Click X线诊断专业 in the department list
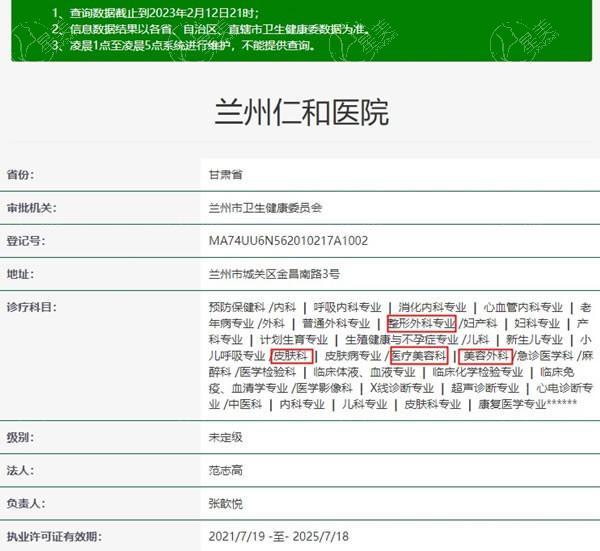 click(402, 388)
